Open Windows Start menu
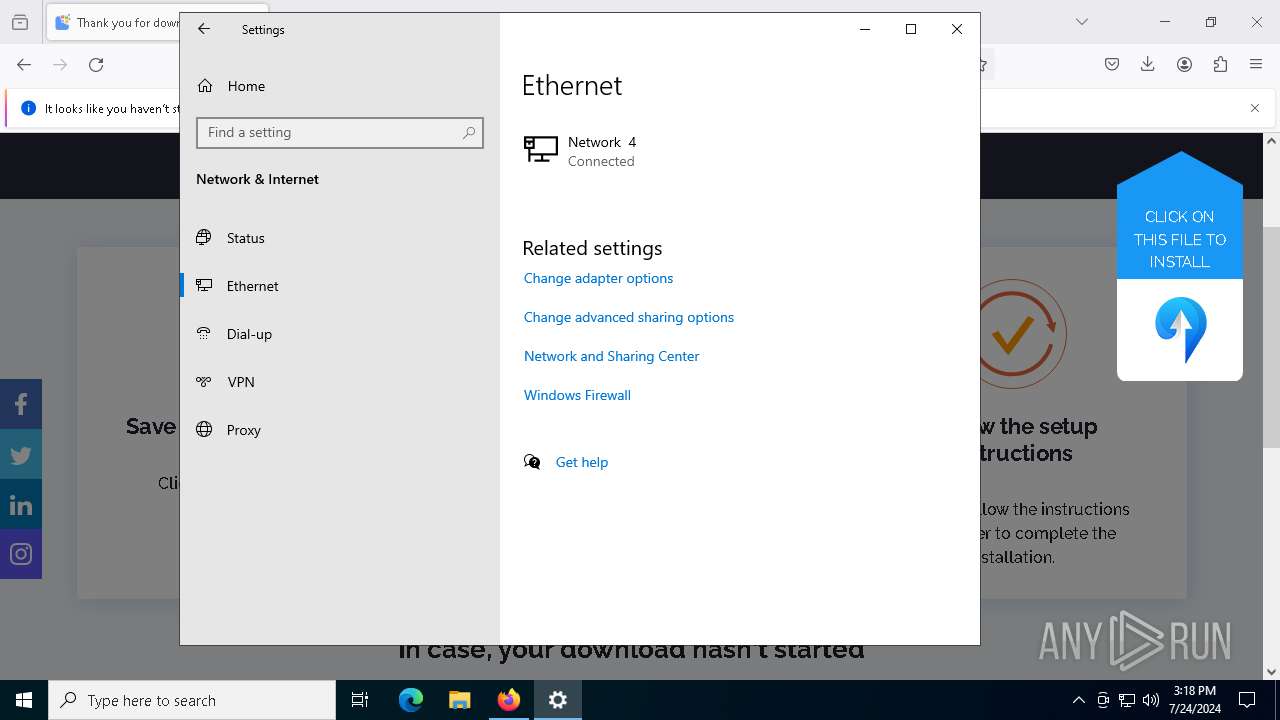This screenshot has height=720, width=1280. (x=24, y=700)
